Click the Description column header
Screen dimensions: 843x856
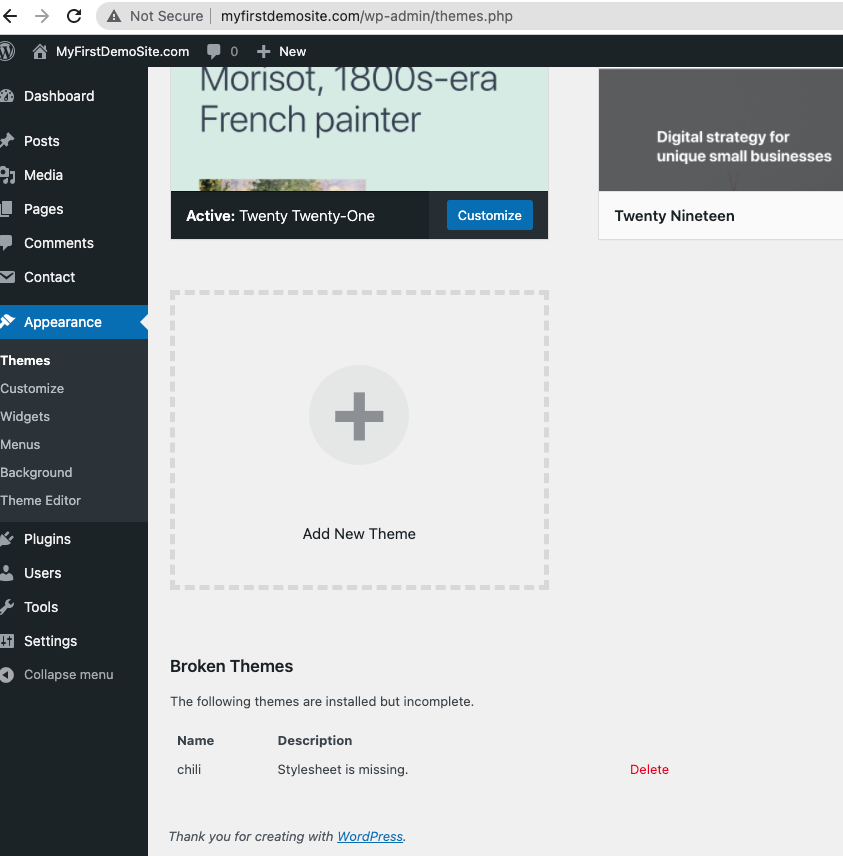tap(315, 740)
